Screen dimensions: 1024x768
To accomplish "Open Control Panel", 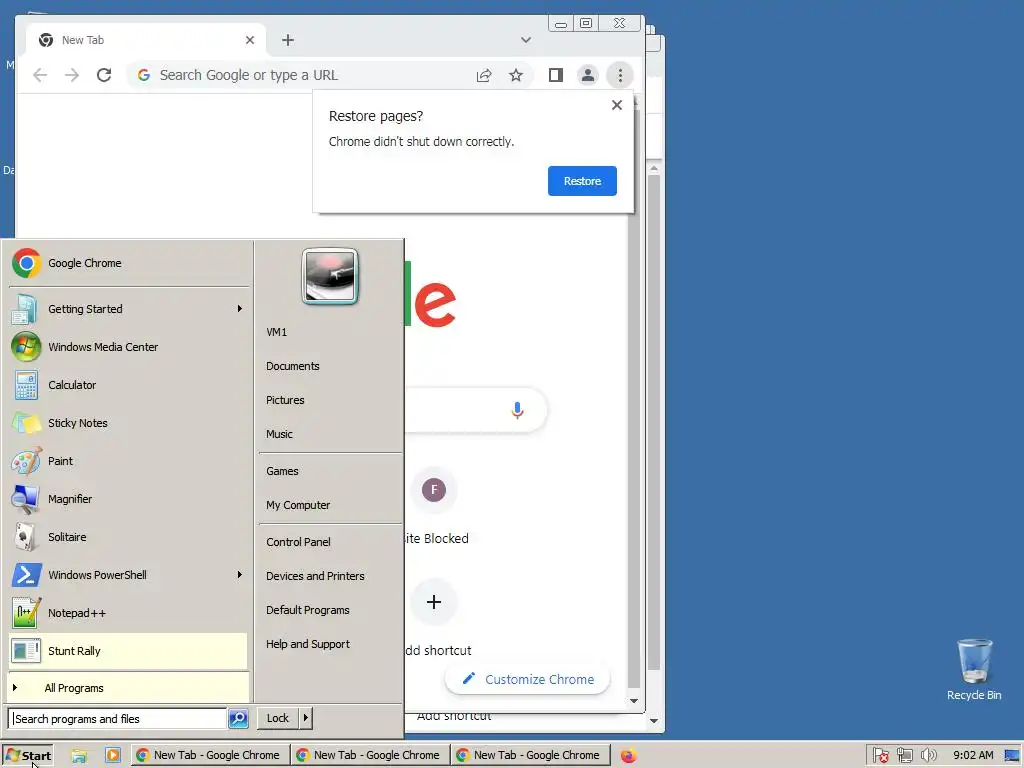I will (330, 542).
